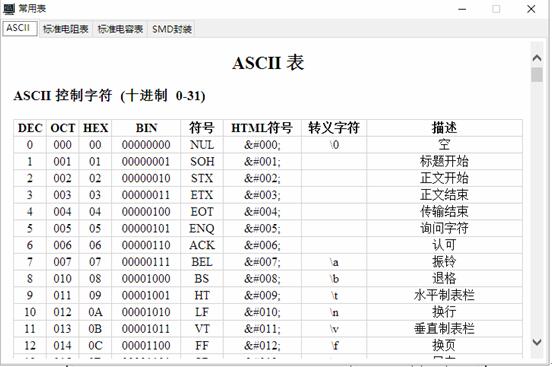The image size is (552, 367).
Task: Open the 标准电阻表 tab
Action: click(x=65, y=29)
